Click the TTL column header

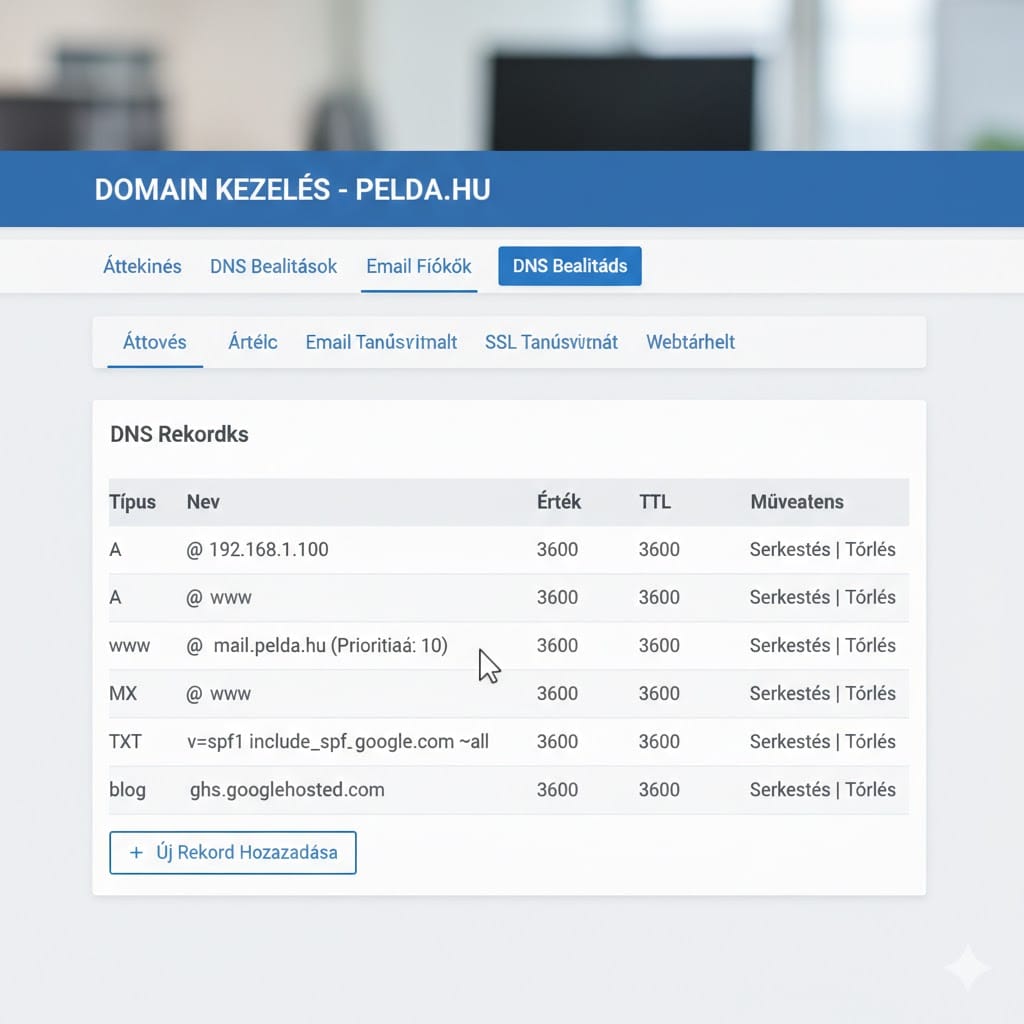tap(657, 502)
